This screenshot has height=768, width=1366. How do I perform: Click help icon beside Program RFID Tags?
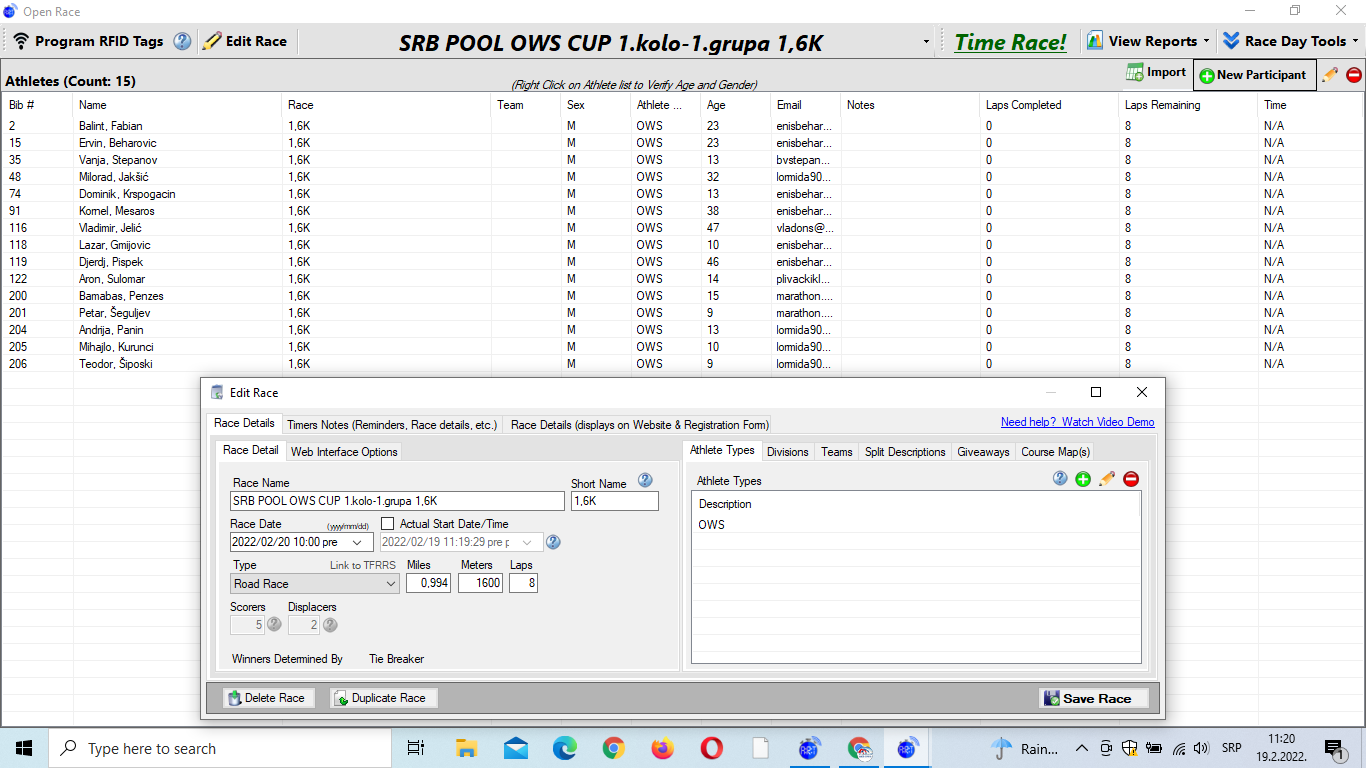point(182,42)
